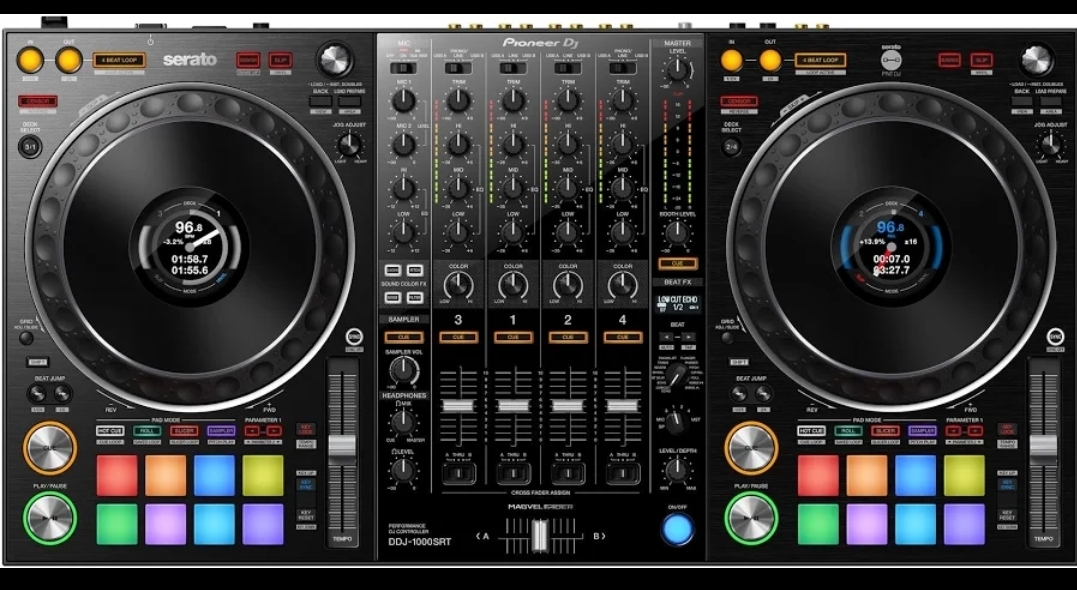Click right deck Parameter 1 right arrow
Screen dimensions: 1077x590
[x=976, y=431]
